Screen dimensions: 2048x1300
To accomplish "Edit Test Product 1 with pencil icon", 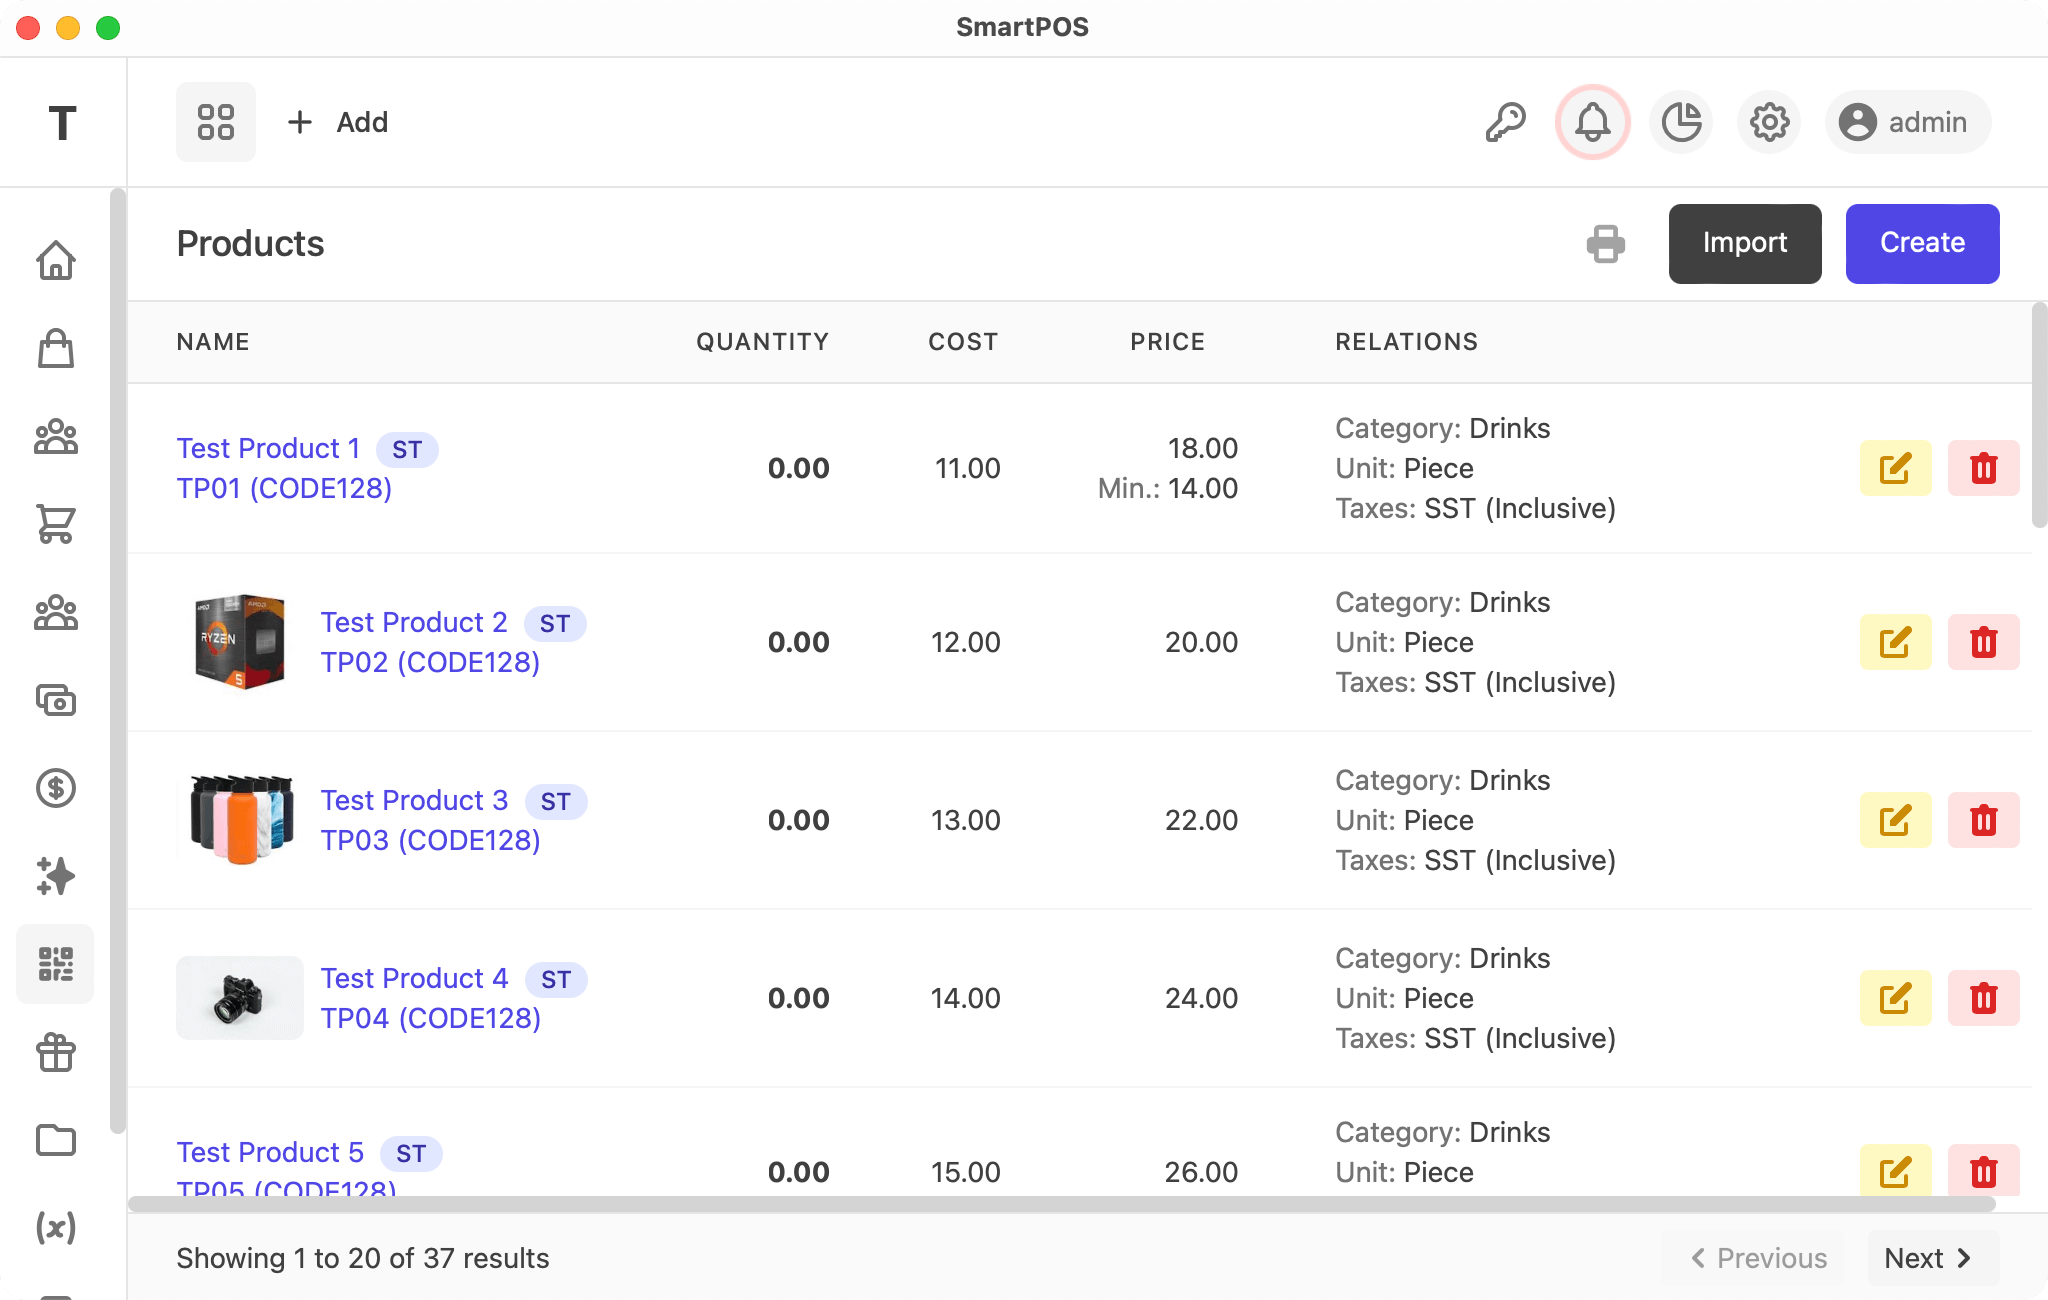I will tap(1895, 468).
